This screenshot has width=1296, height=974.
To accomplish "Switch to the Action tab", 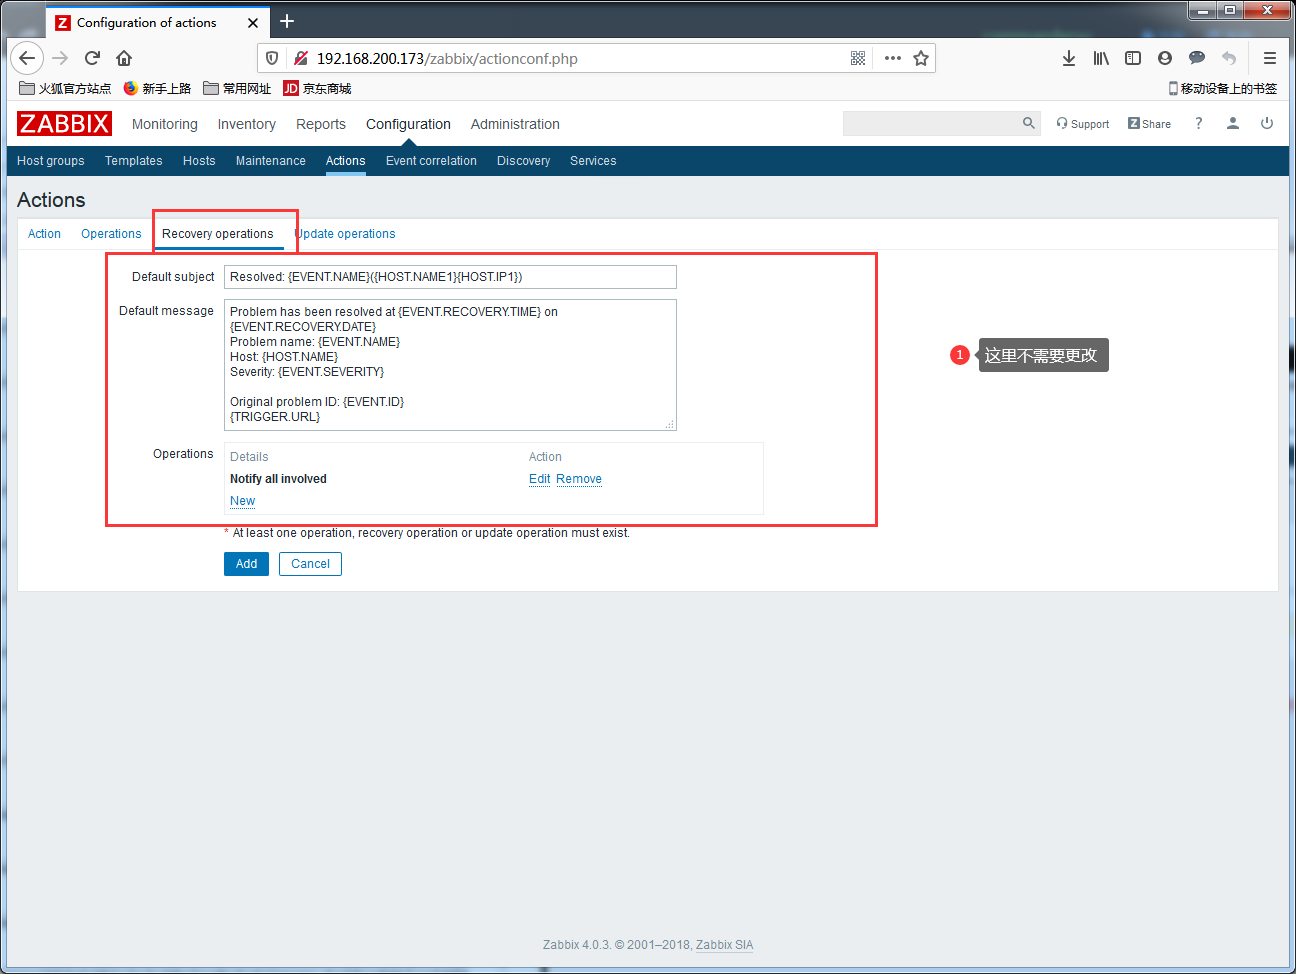I will pos(44,234).
